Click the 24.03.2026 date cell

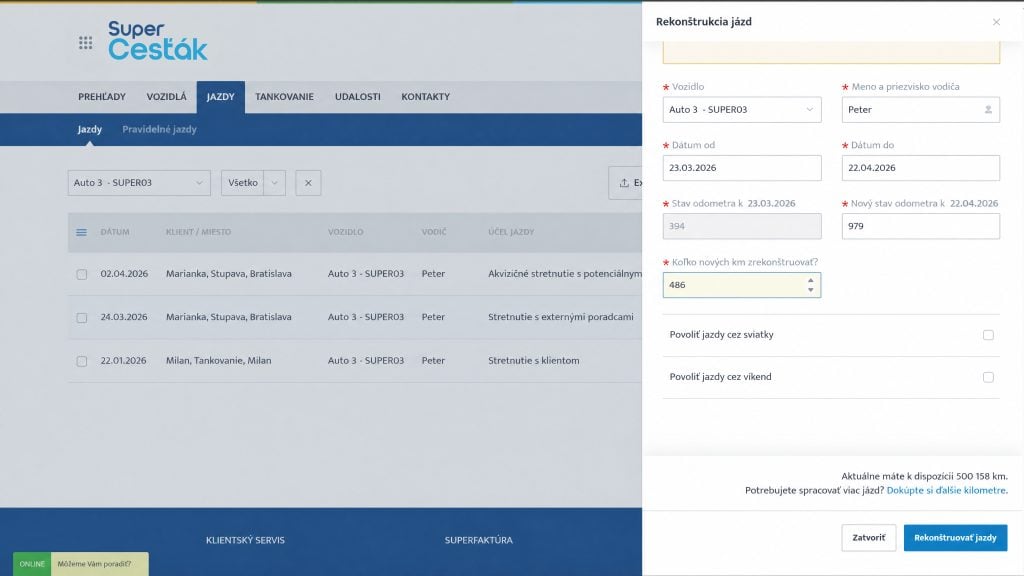[124, 317]
